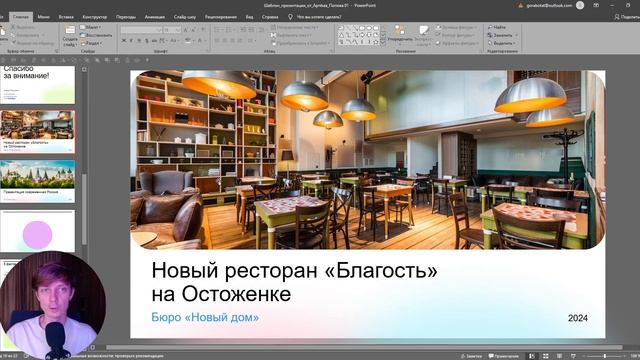
Task: Click the Bold (Ж) formatting icon
Action: coord(124,41)
